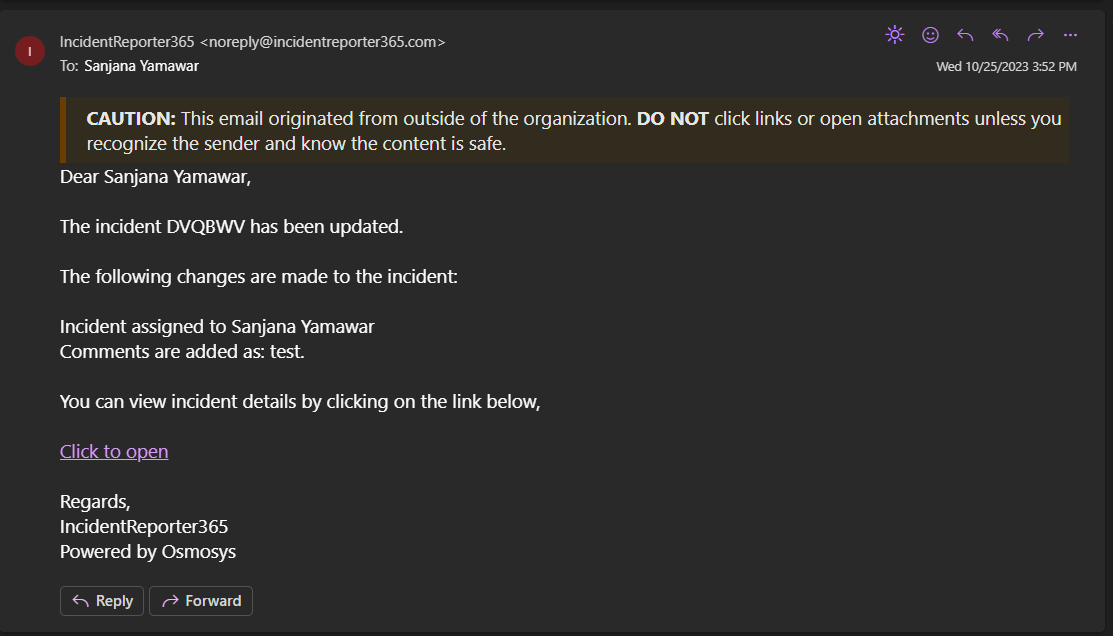Click the noreply@incidentreporter365.com address
The image size is (1113, 636).
(323, 42)
